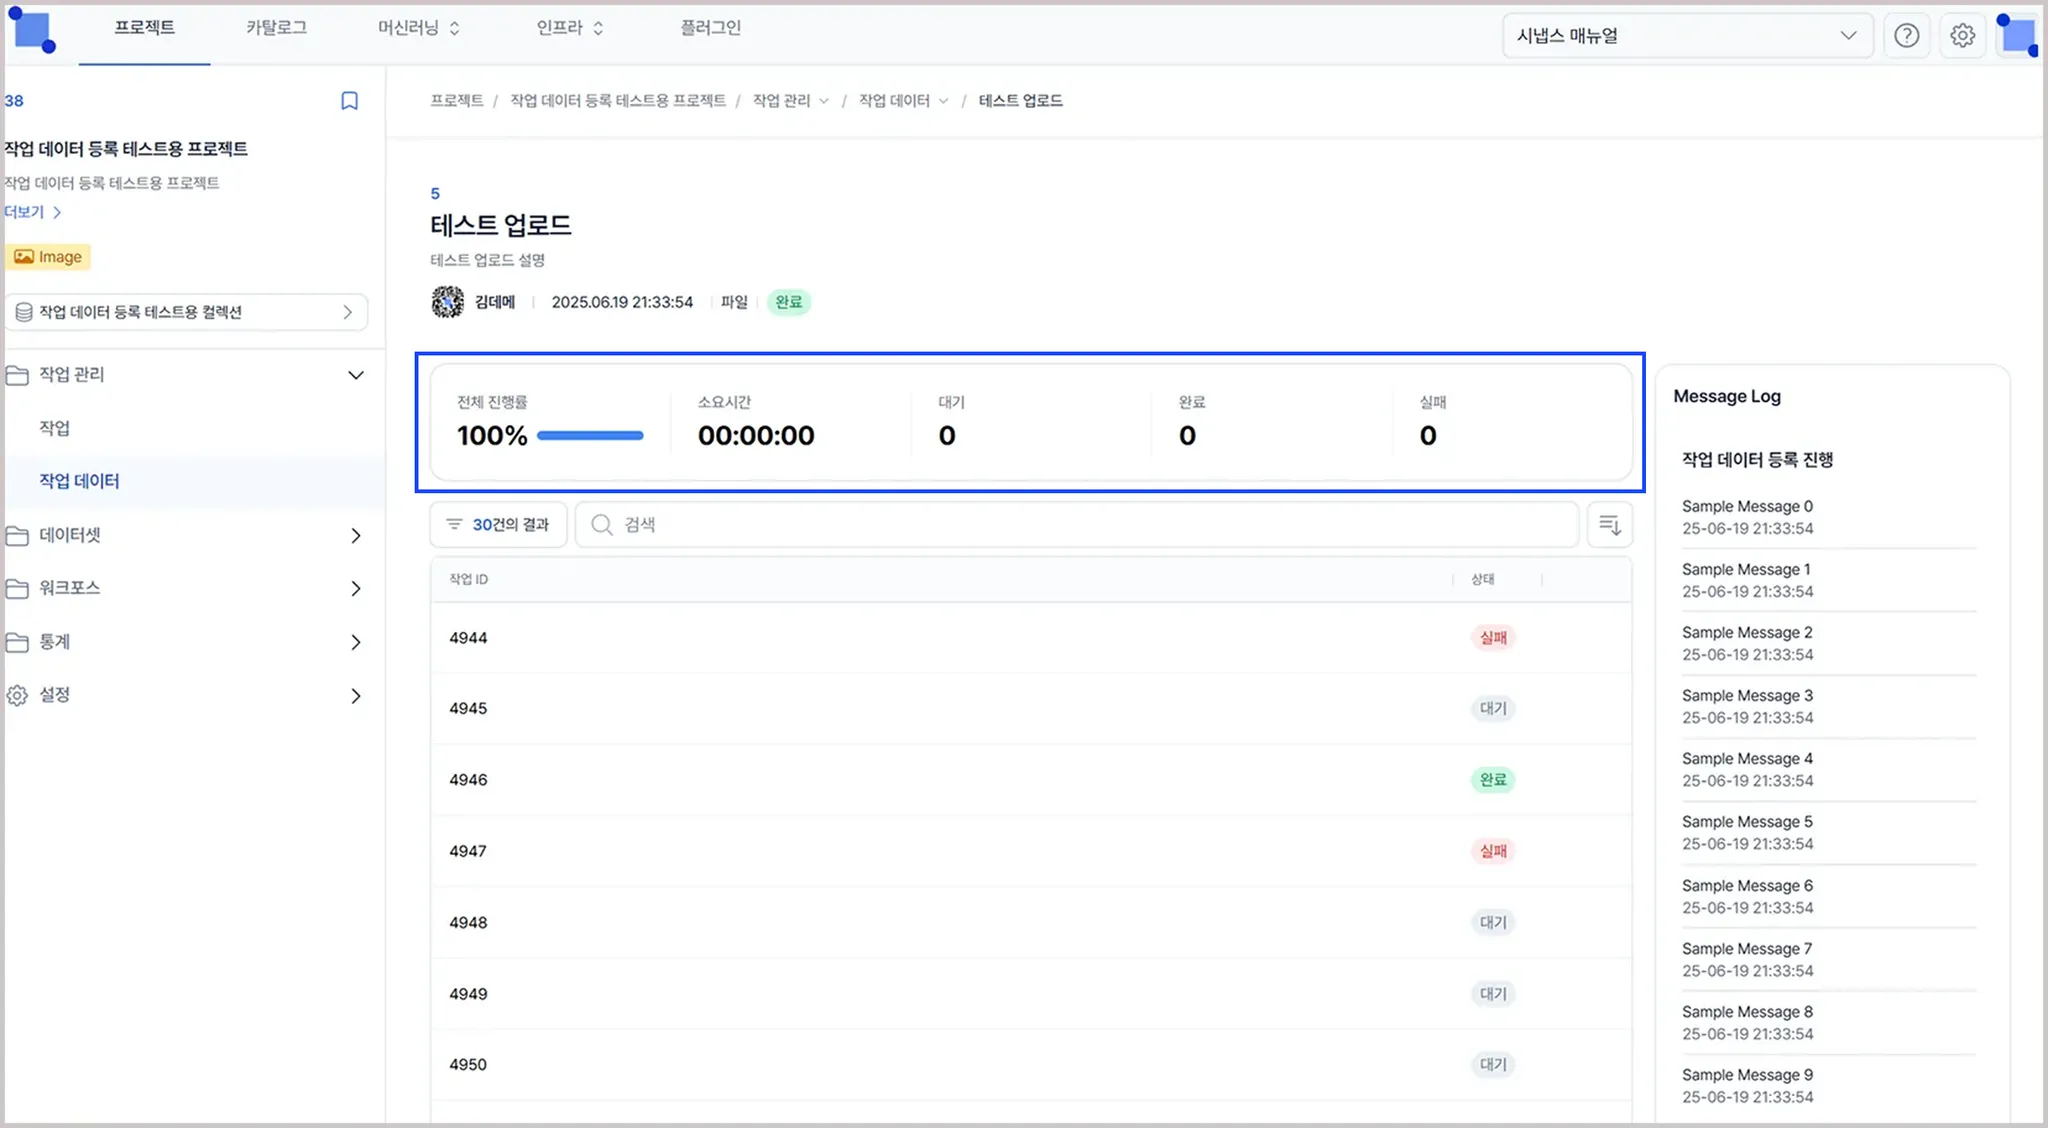The height and width of the screenshot is (1128, 2048).
Task: Click the Image tag label
Action: point(60,257)
